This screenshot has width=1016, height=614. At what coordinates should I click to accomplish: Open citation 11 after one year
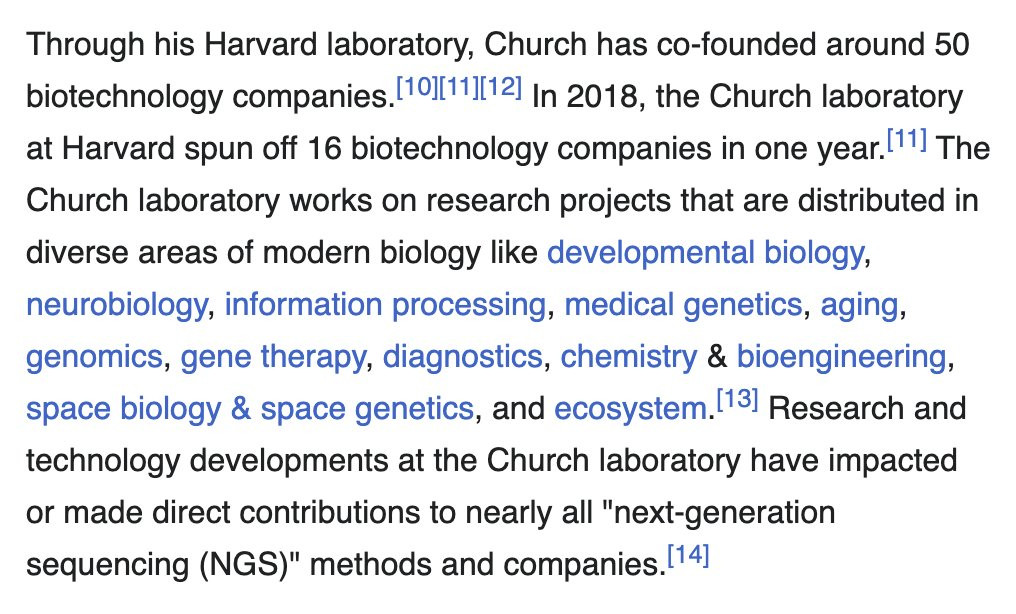coord(906,139)
